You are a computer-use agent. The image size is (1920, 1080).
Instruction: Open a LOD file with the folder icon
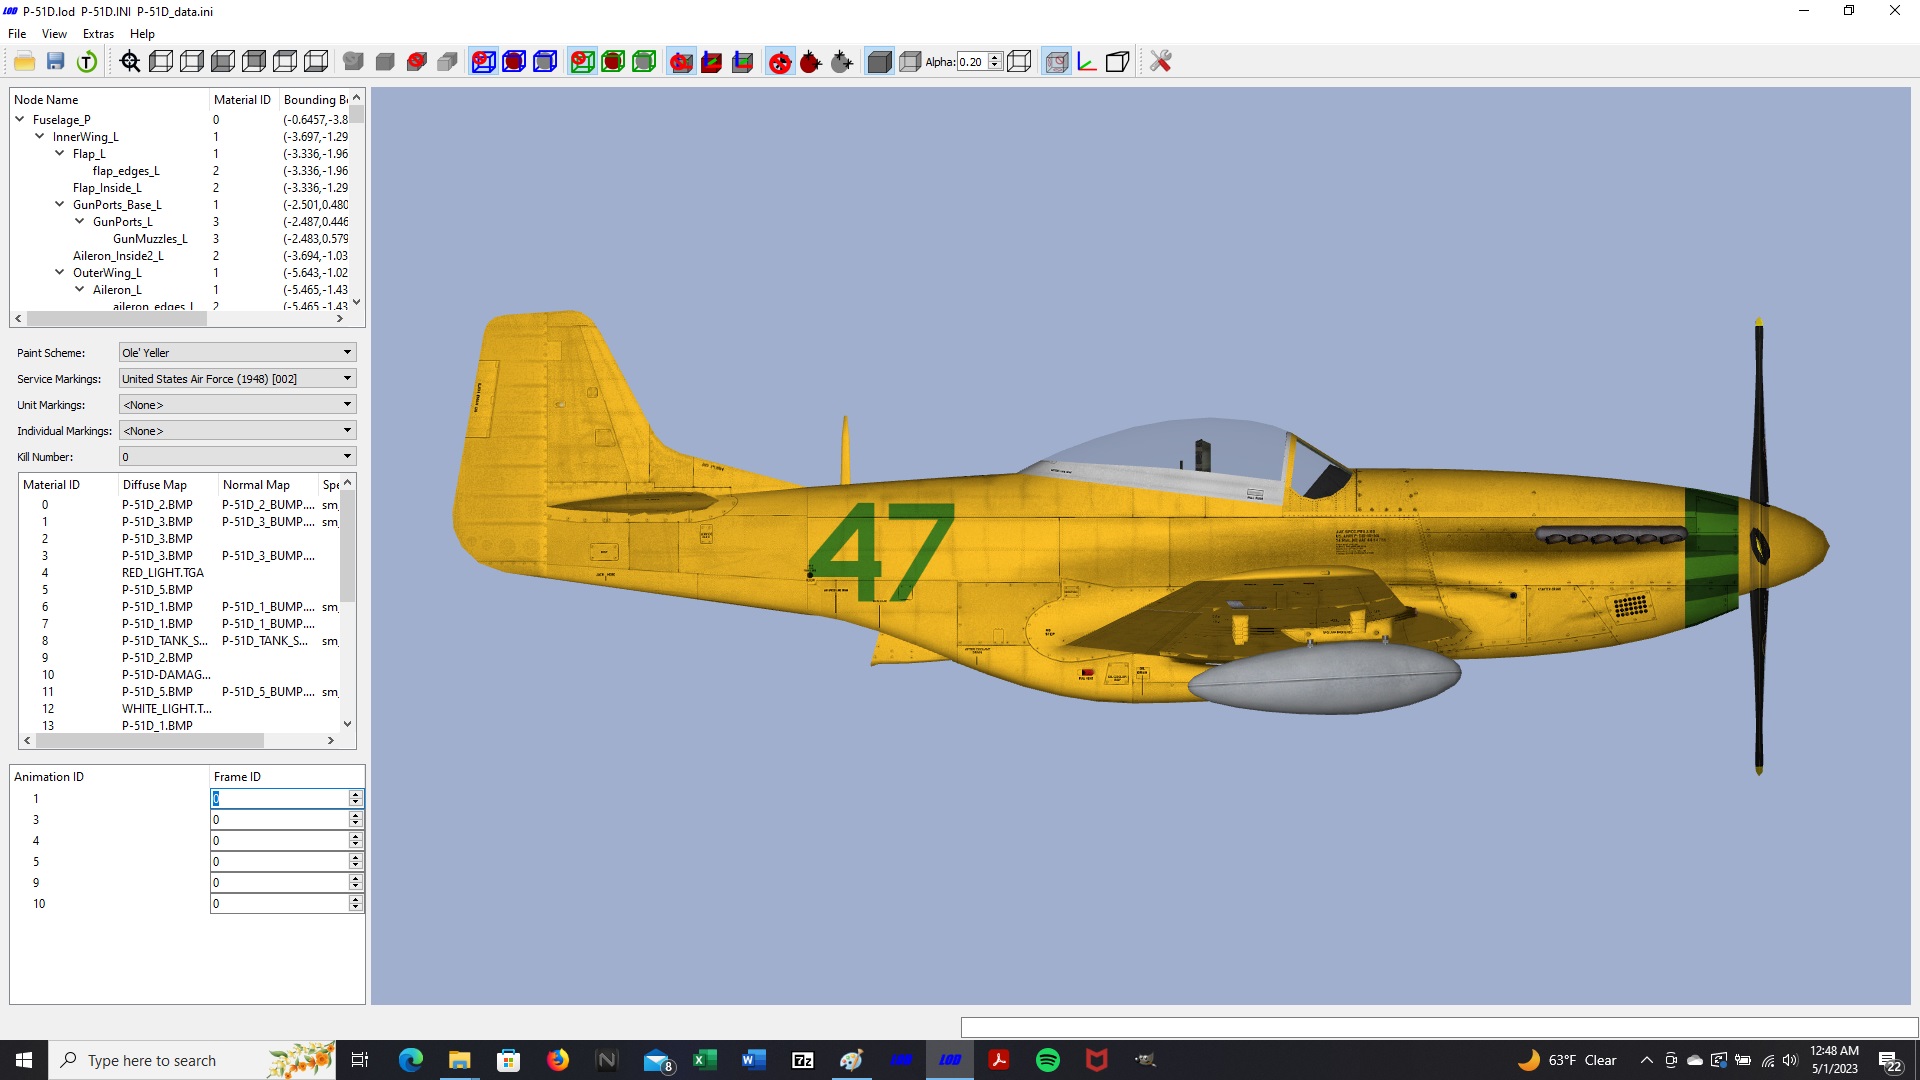[x=25, y=62]
